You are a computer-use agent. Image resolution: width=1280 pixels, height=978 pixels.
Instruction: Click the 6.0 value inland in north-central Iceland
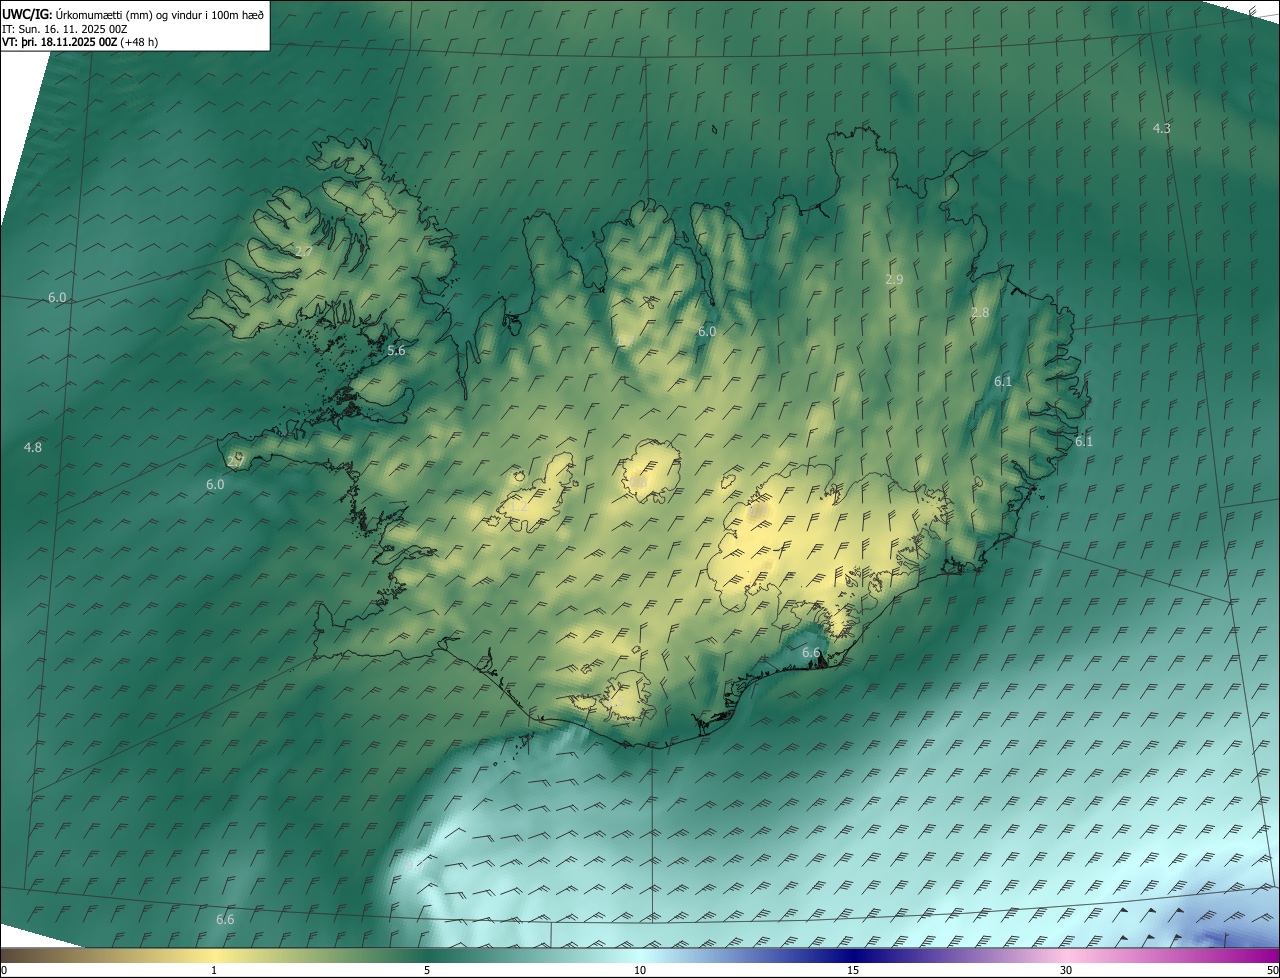point(707,331)
